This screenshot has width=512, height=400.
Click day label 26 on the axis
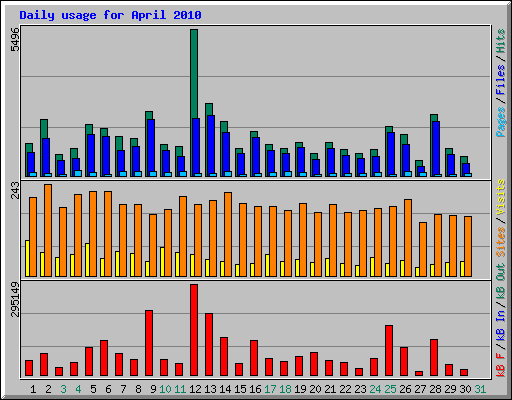point(405,389)
